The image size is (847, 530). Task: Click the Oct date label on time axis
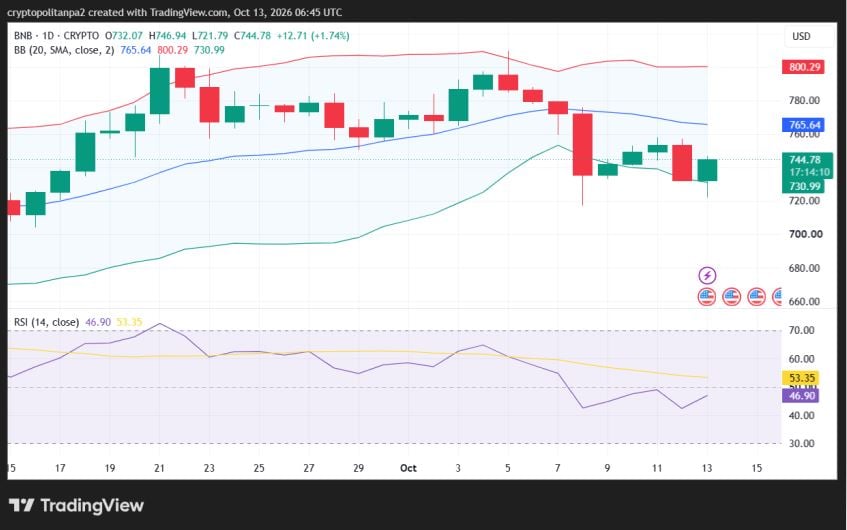(408, 468)
